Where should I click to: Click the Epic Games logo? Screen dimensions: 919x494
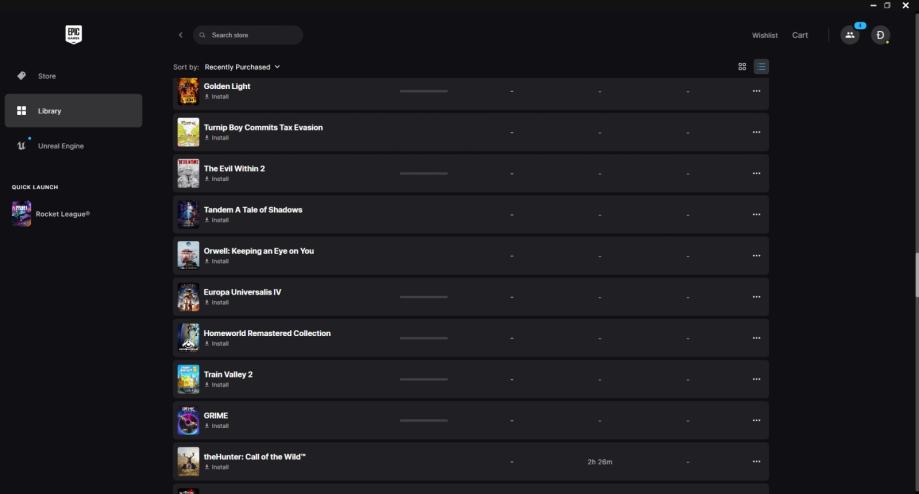pos(73,35)
